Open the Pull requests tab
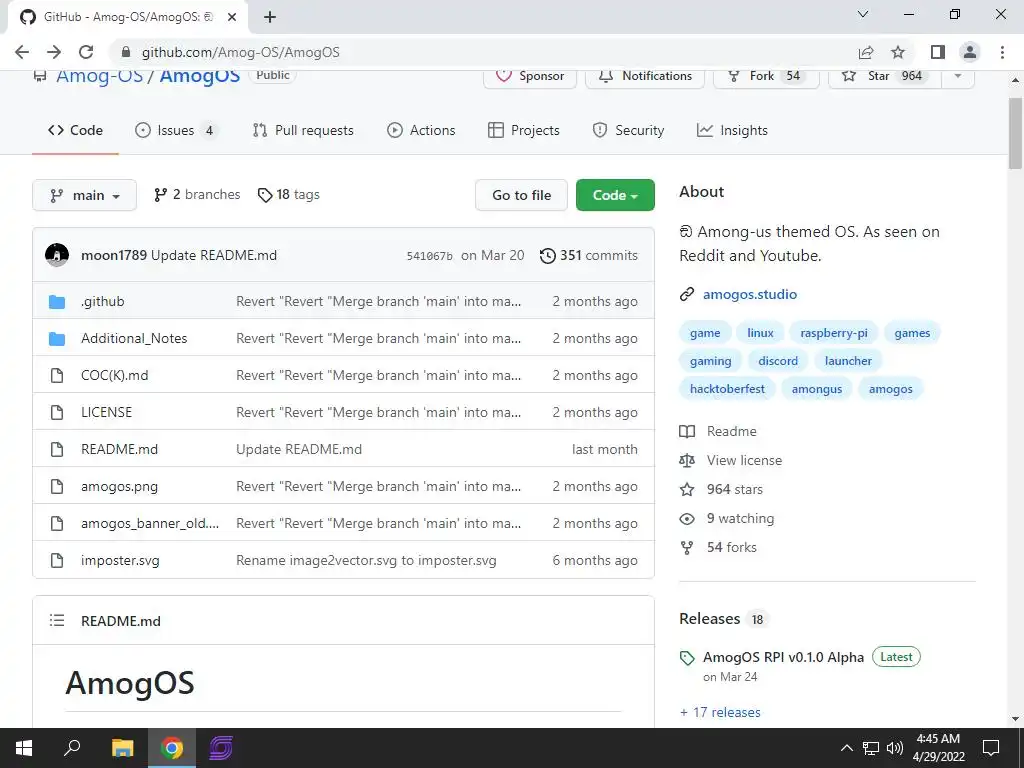1024x768 pixels. 303,131
